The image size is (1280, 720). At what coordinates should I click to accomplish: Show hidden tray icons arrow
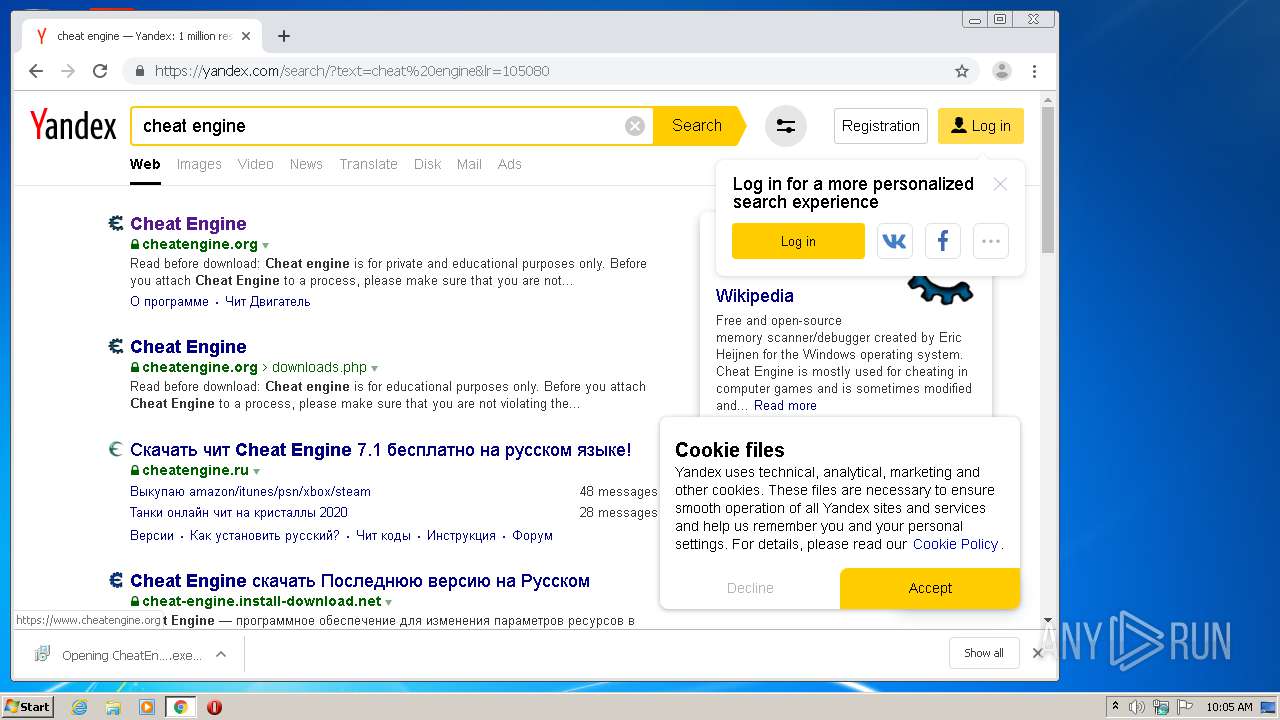[1115, 707]
